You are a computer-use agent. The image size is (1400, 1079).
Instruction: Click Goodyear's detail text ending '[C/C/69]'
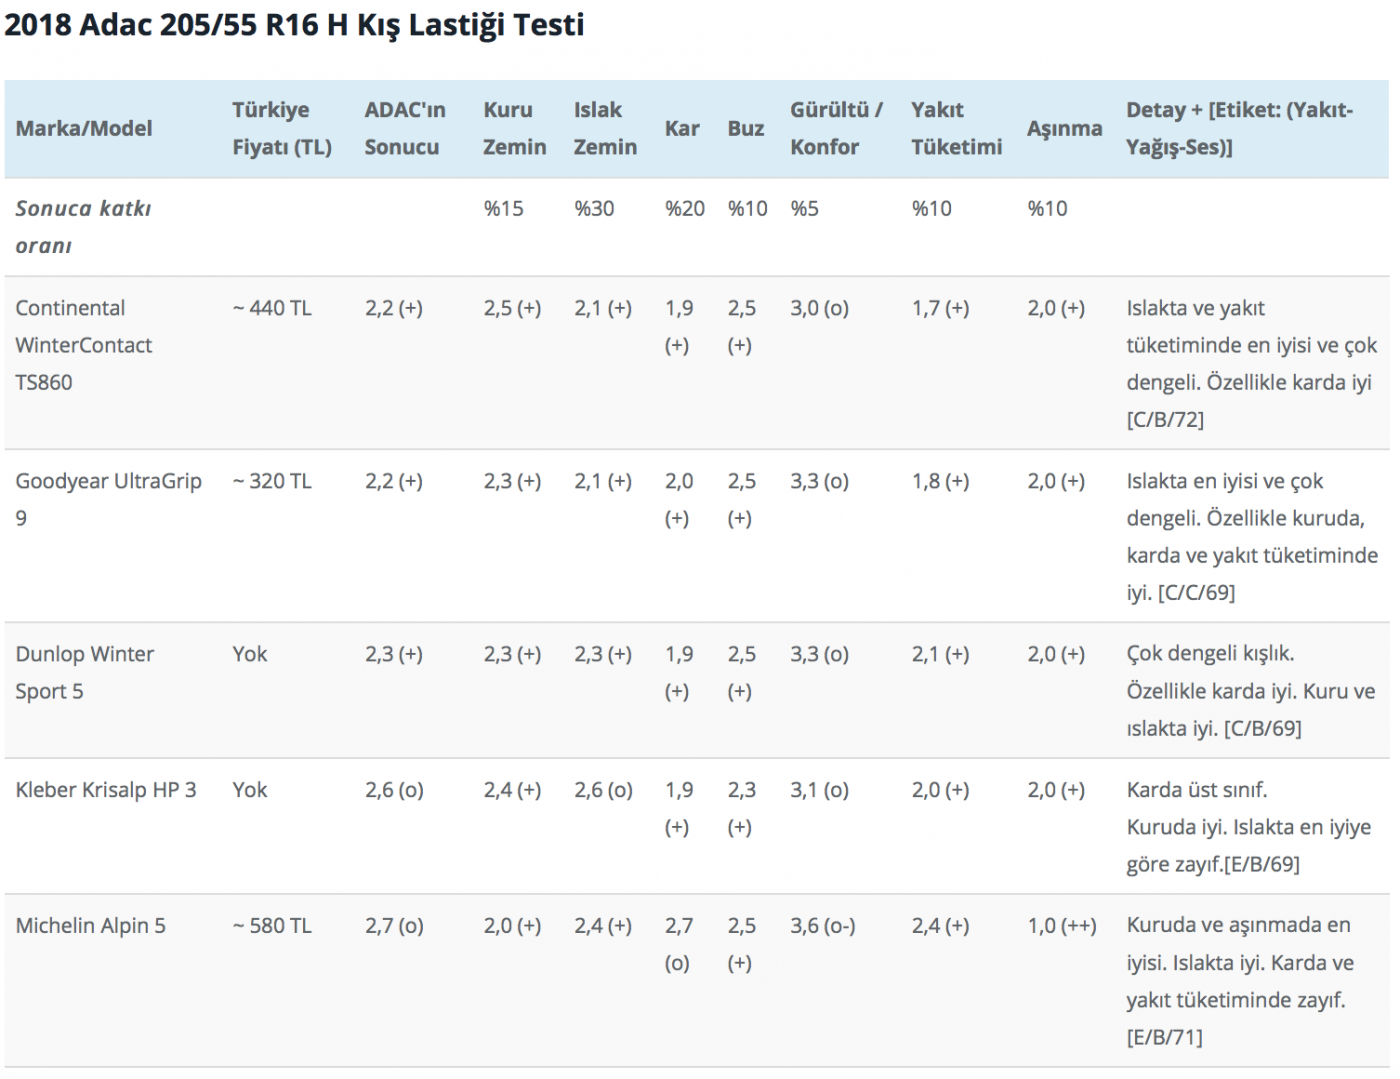pyautogui.click(x=1252, y=536)
